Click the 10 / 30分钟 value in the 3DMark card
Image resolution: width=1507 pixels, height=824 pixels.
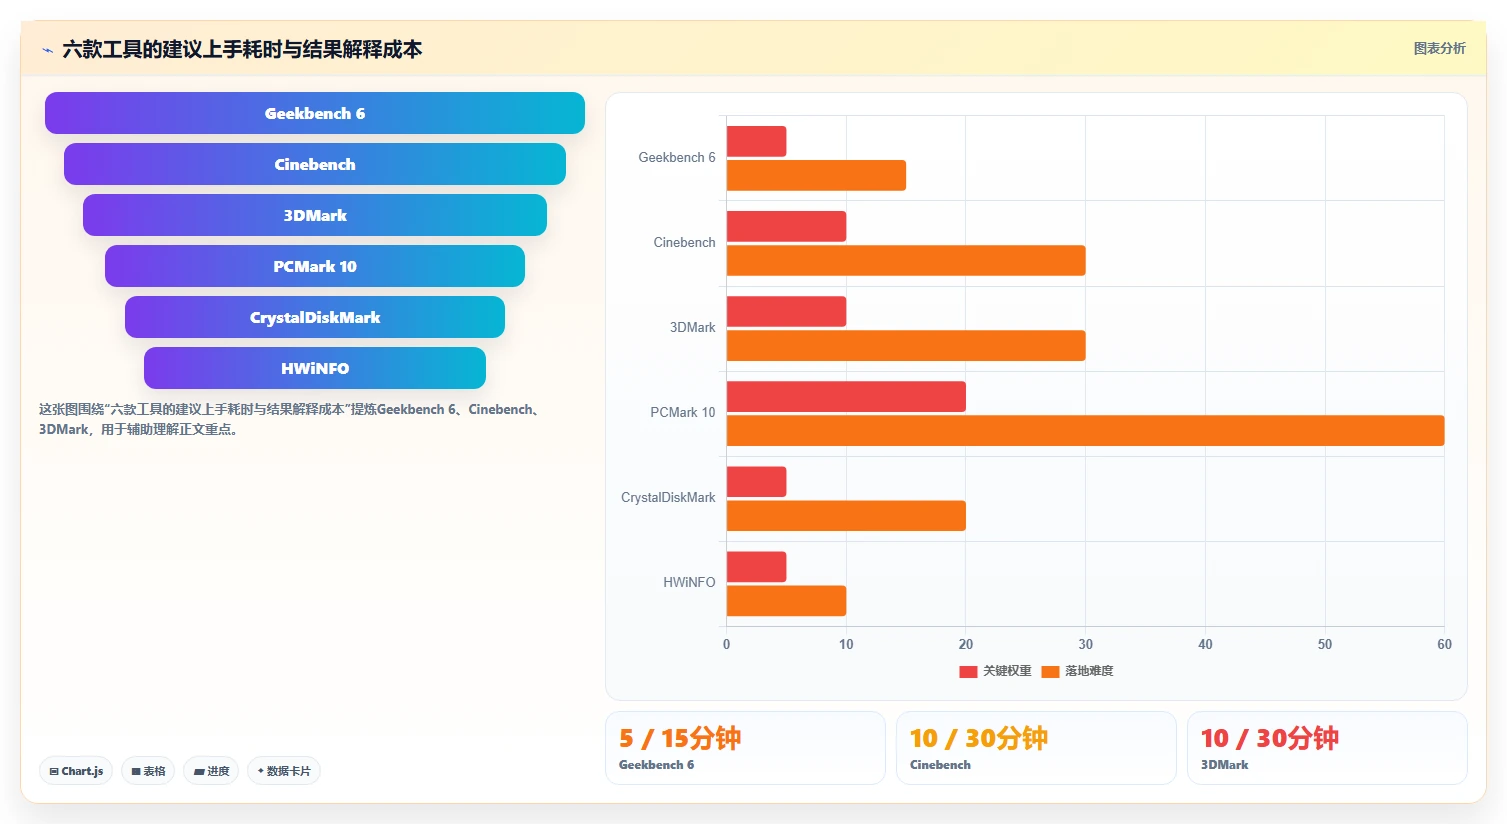(1270, 738)
